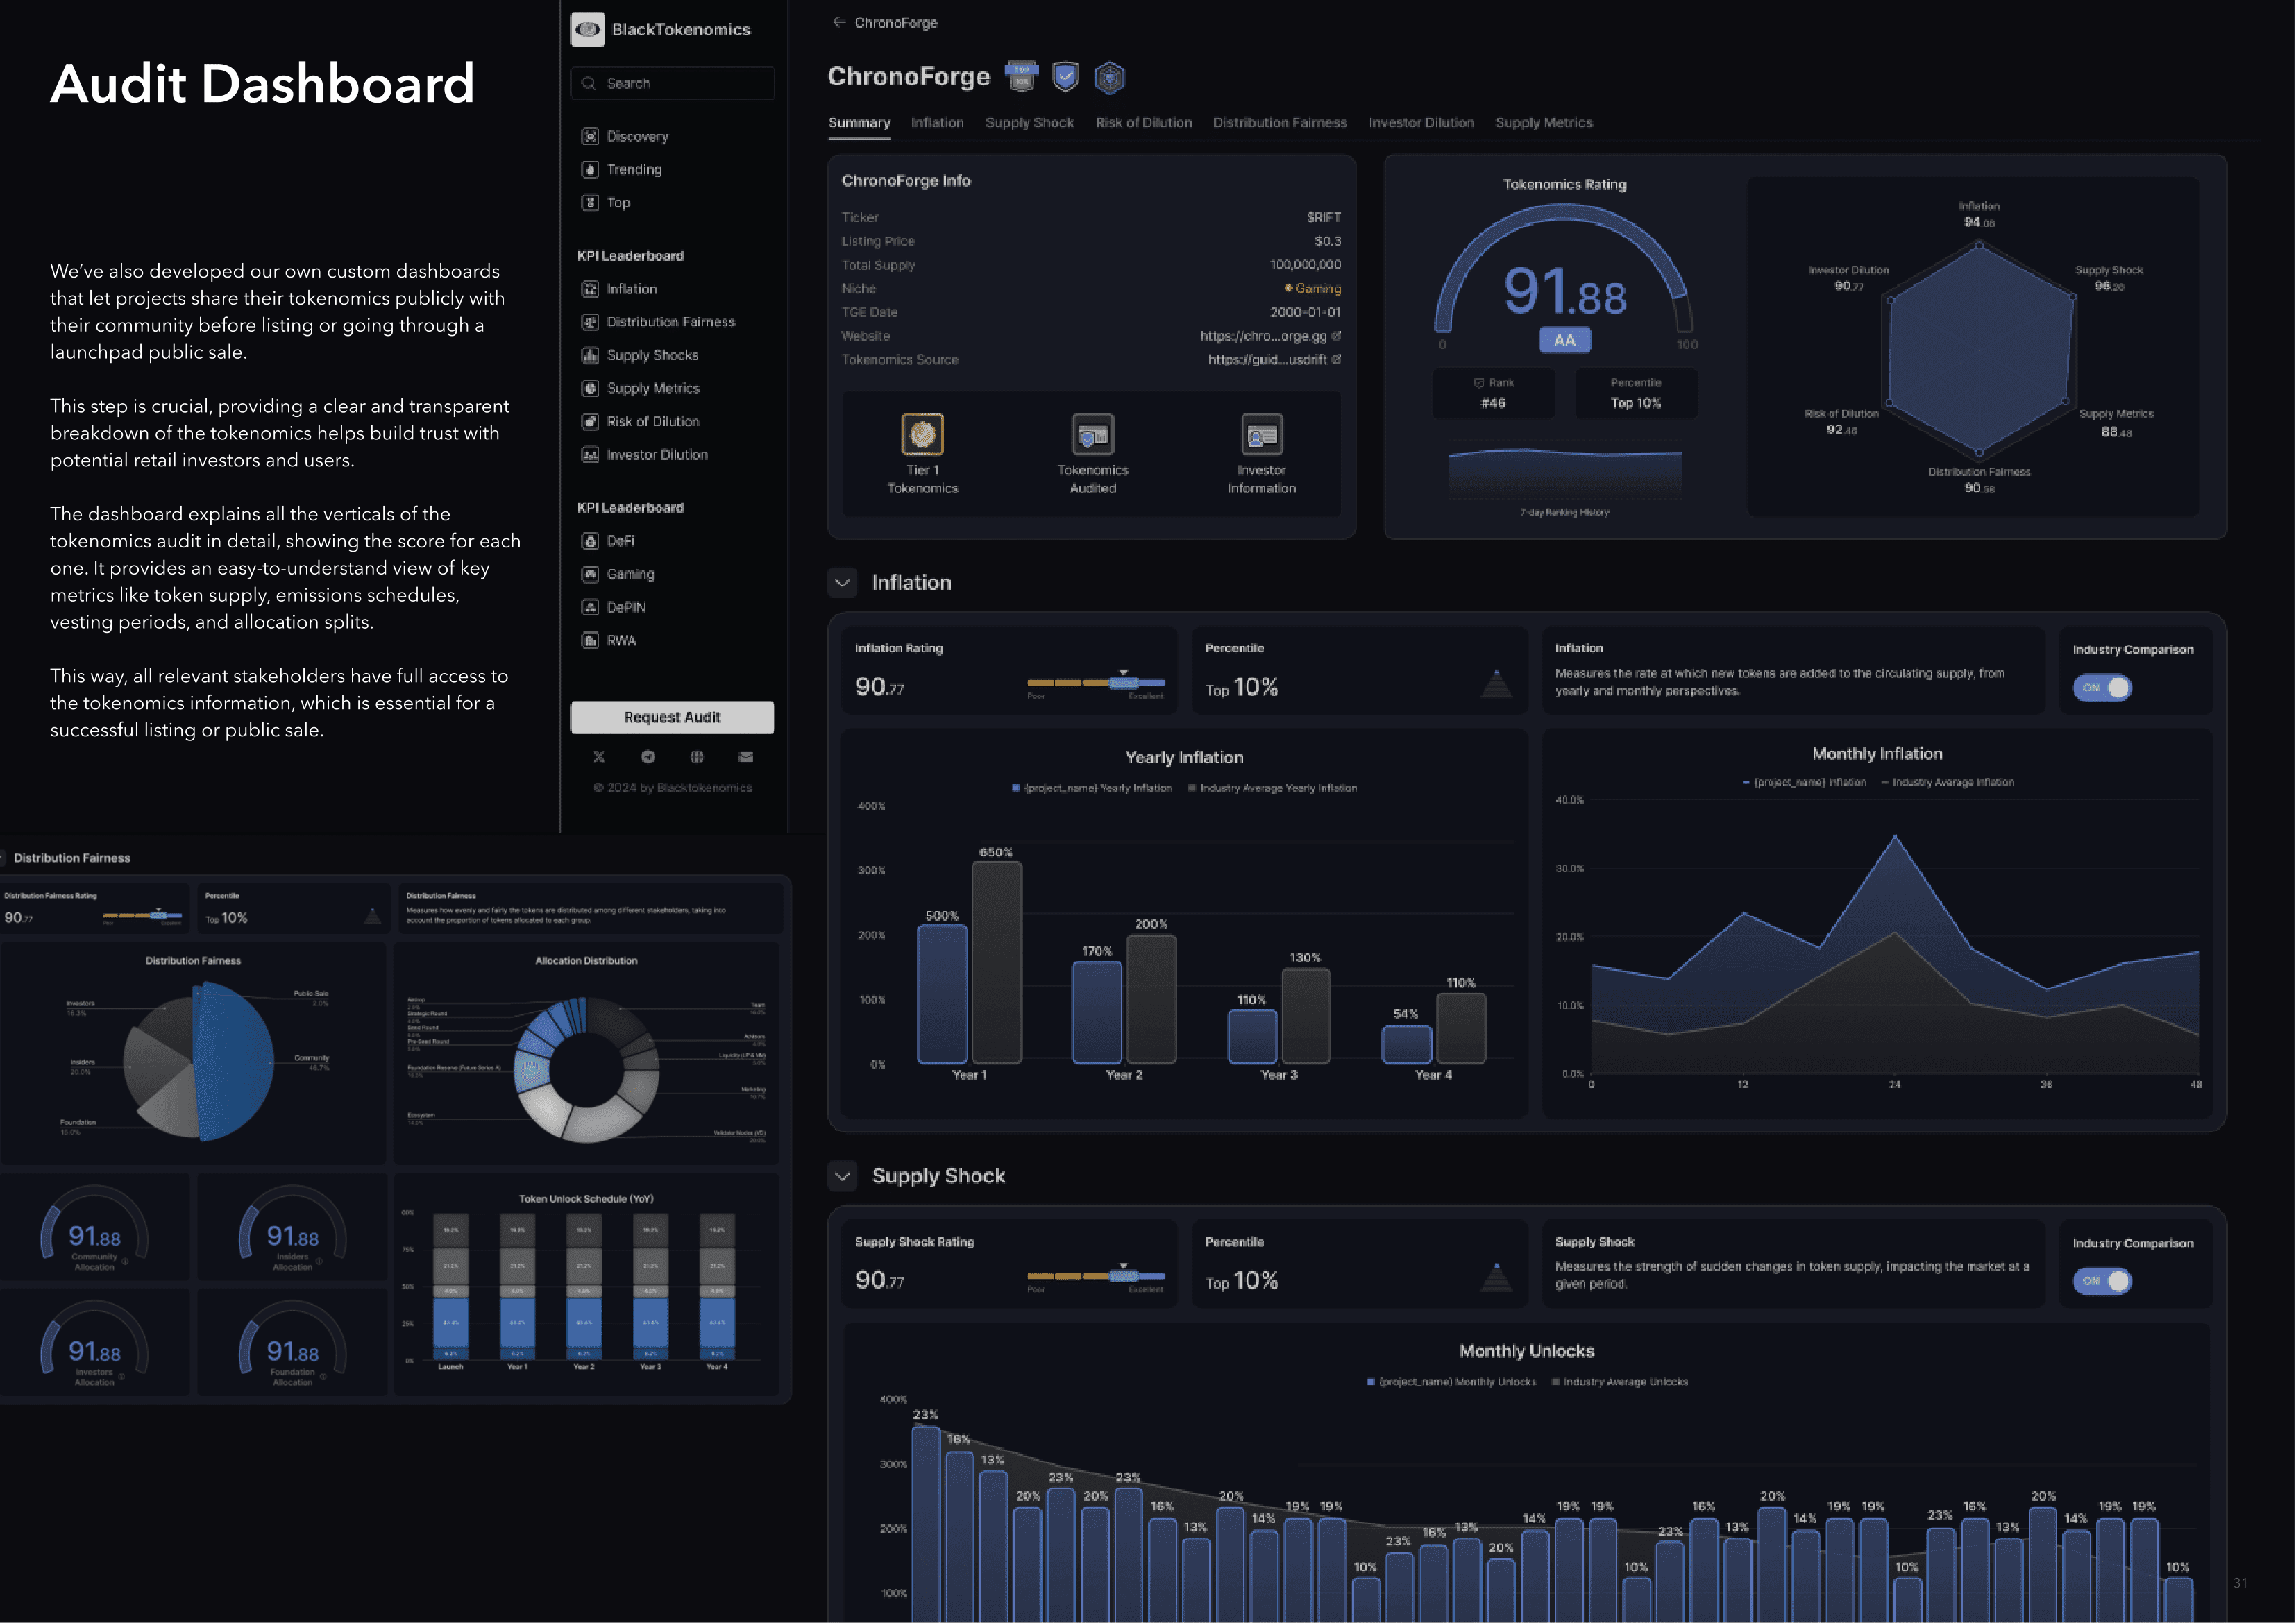Viewport: 2296px width, 1623px height.
Task: Toggle Industry Comparison in Supply Shock section
Action: pos(2102,1281)
